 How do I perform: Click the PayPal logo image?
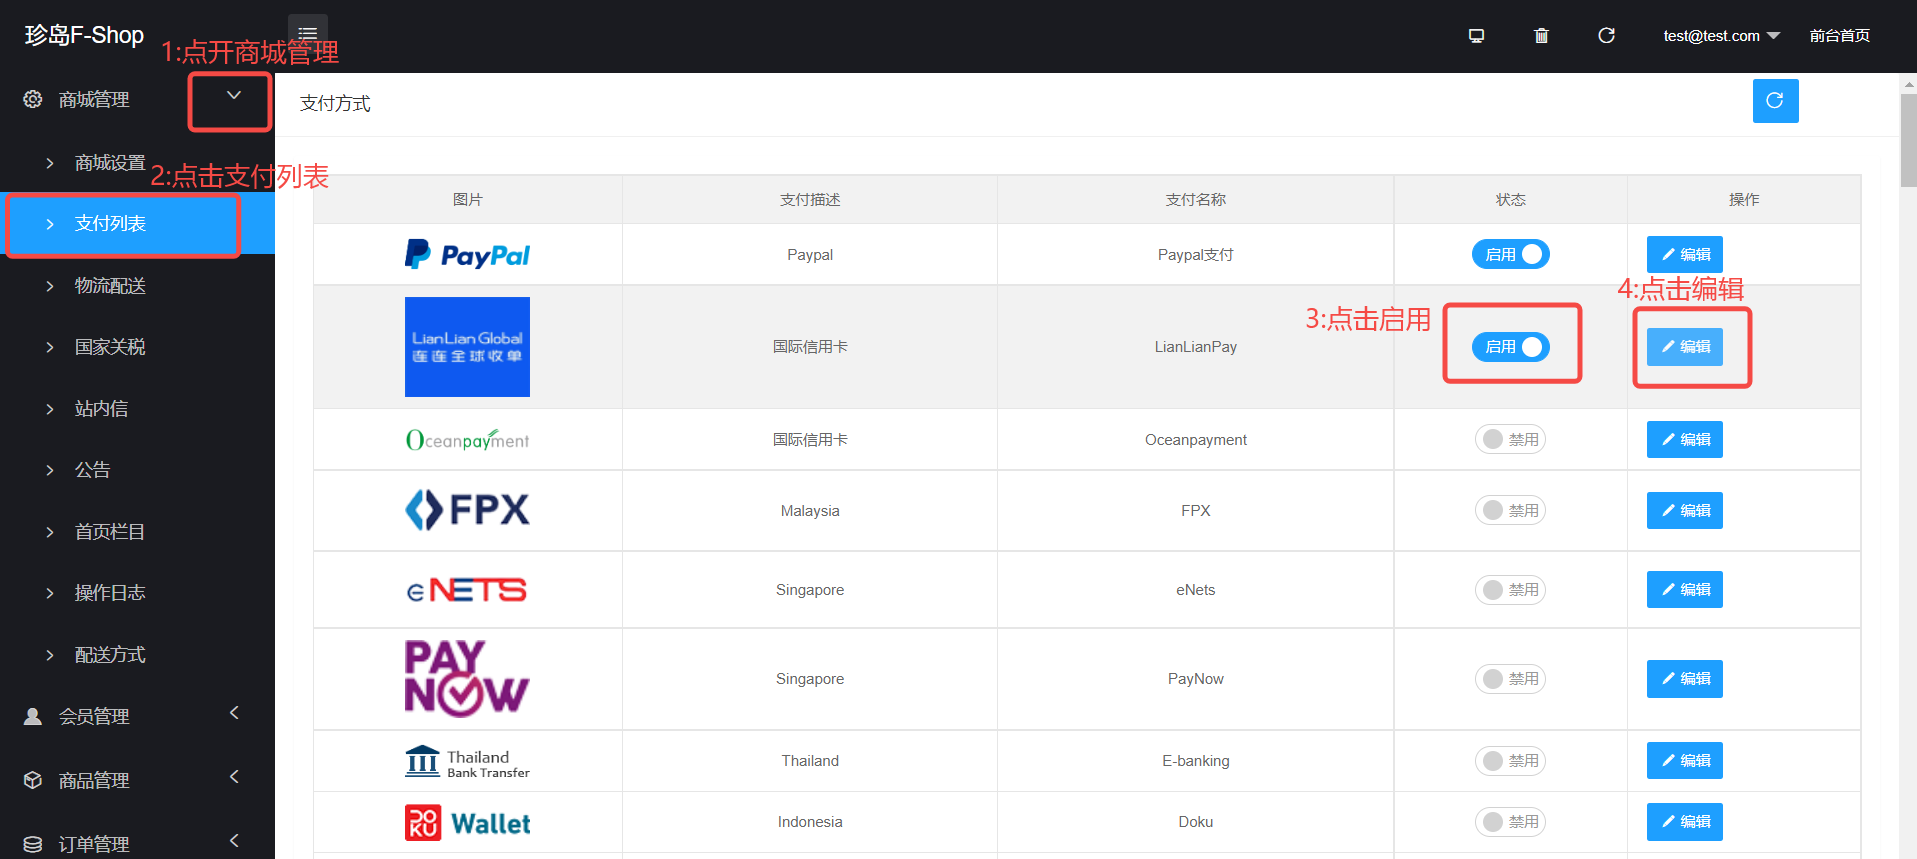click(467, 255)
